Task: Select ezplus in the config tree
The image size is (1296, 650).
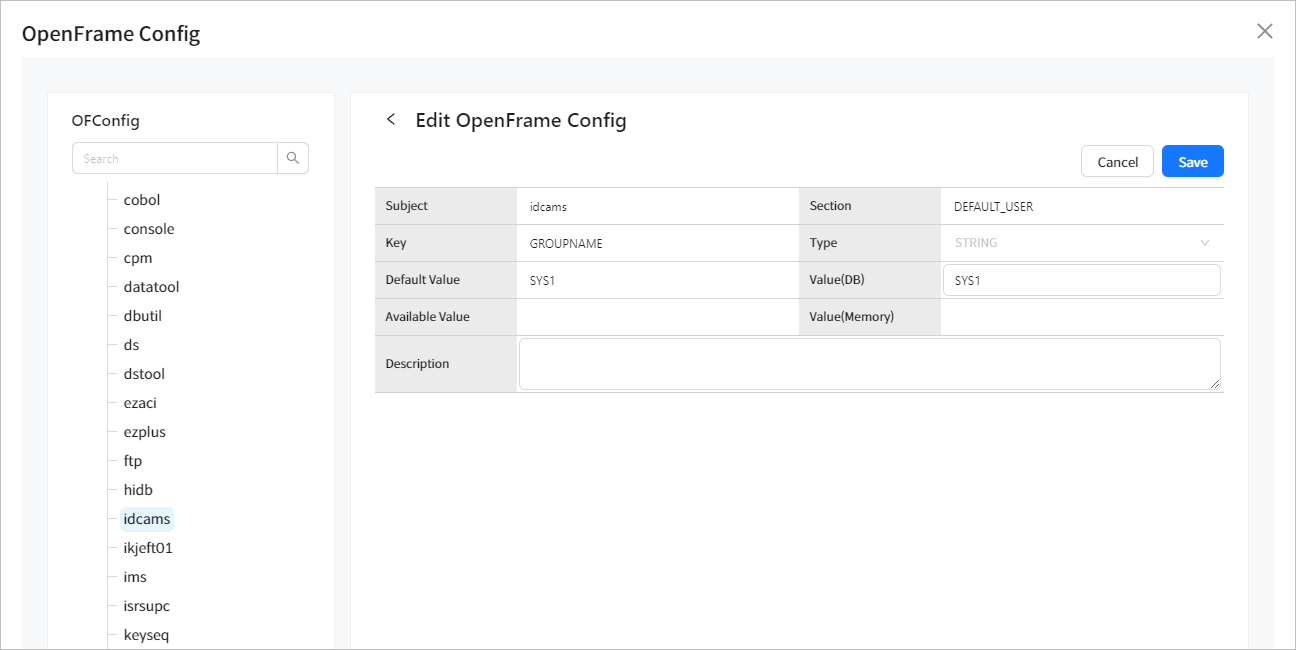Action: click(145, 432)
